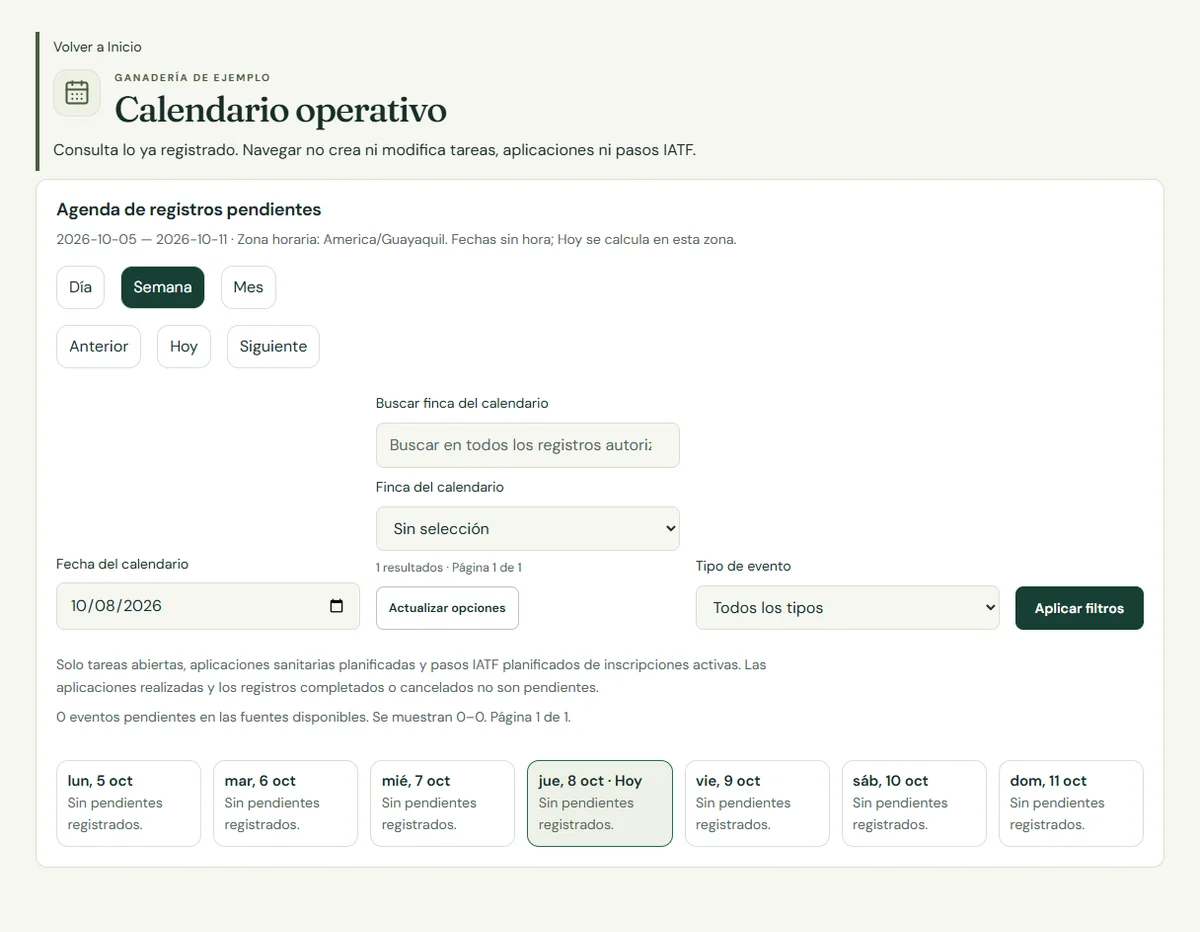1200x932 pixels.
Task: Jump to Hoy
Action: [x=184, y=346]
